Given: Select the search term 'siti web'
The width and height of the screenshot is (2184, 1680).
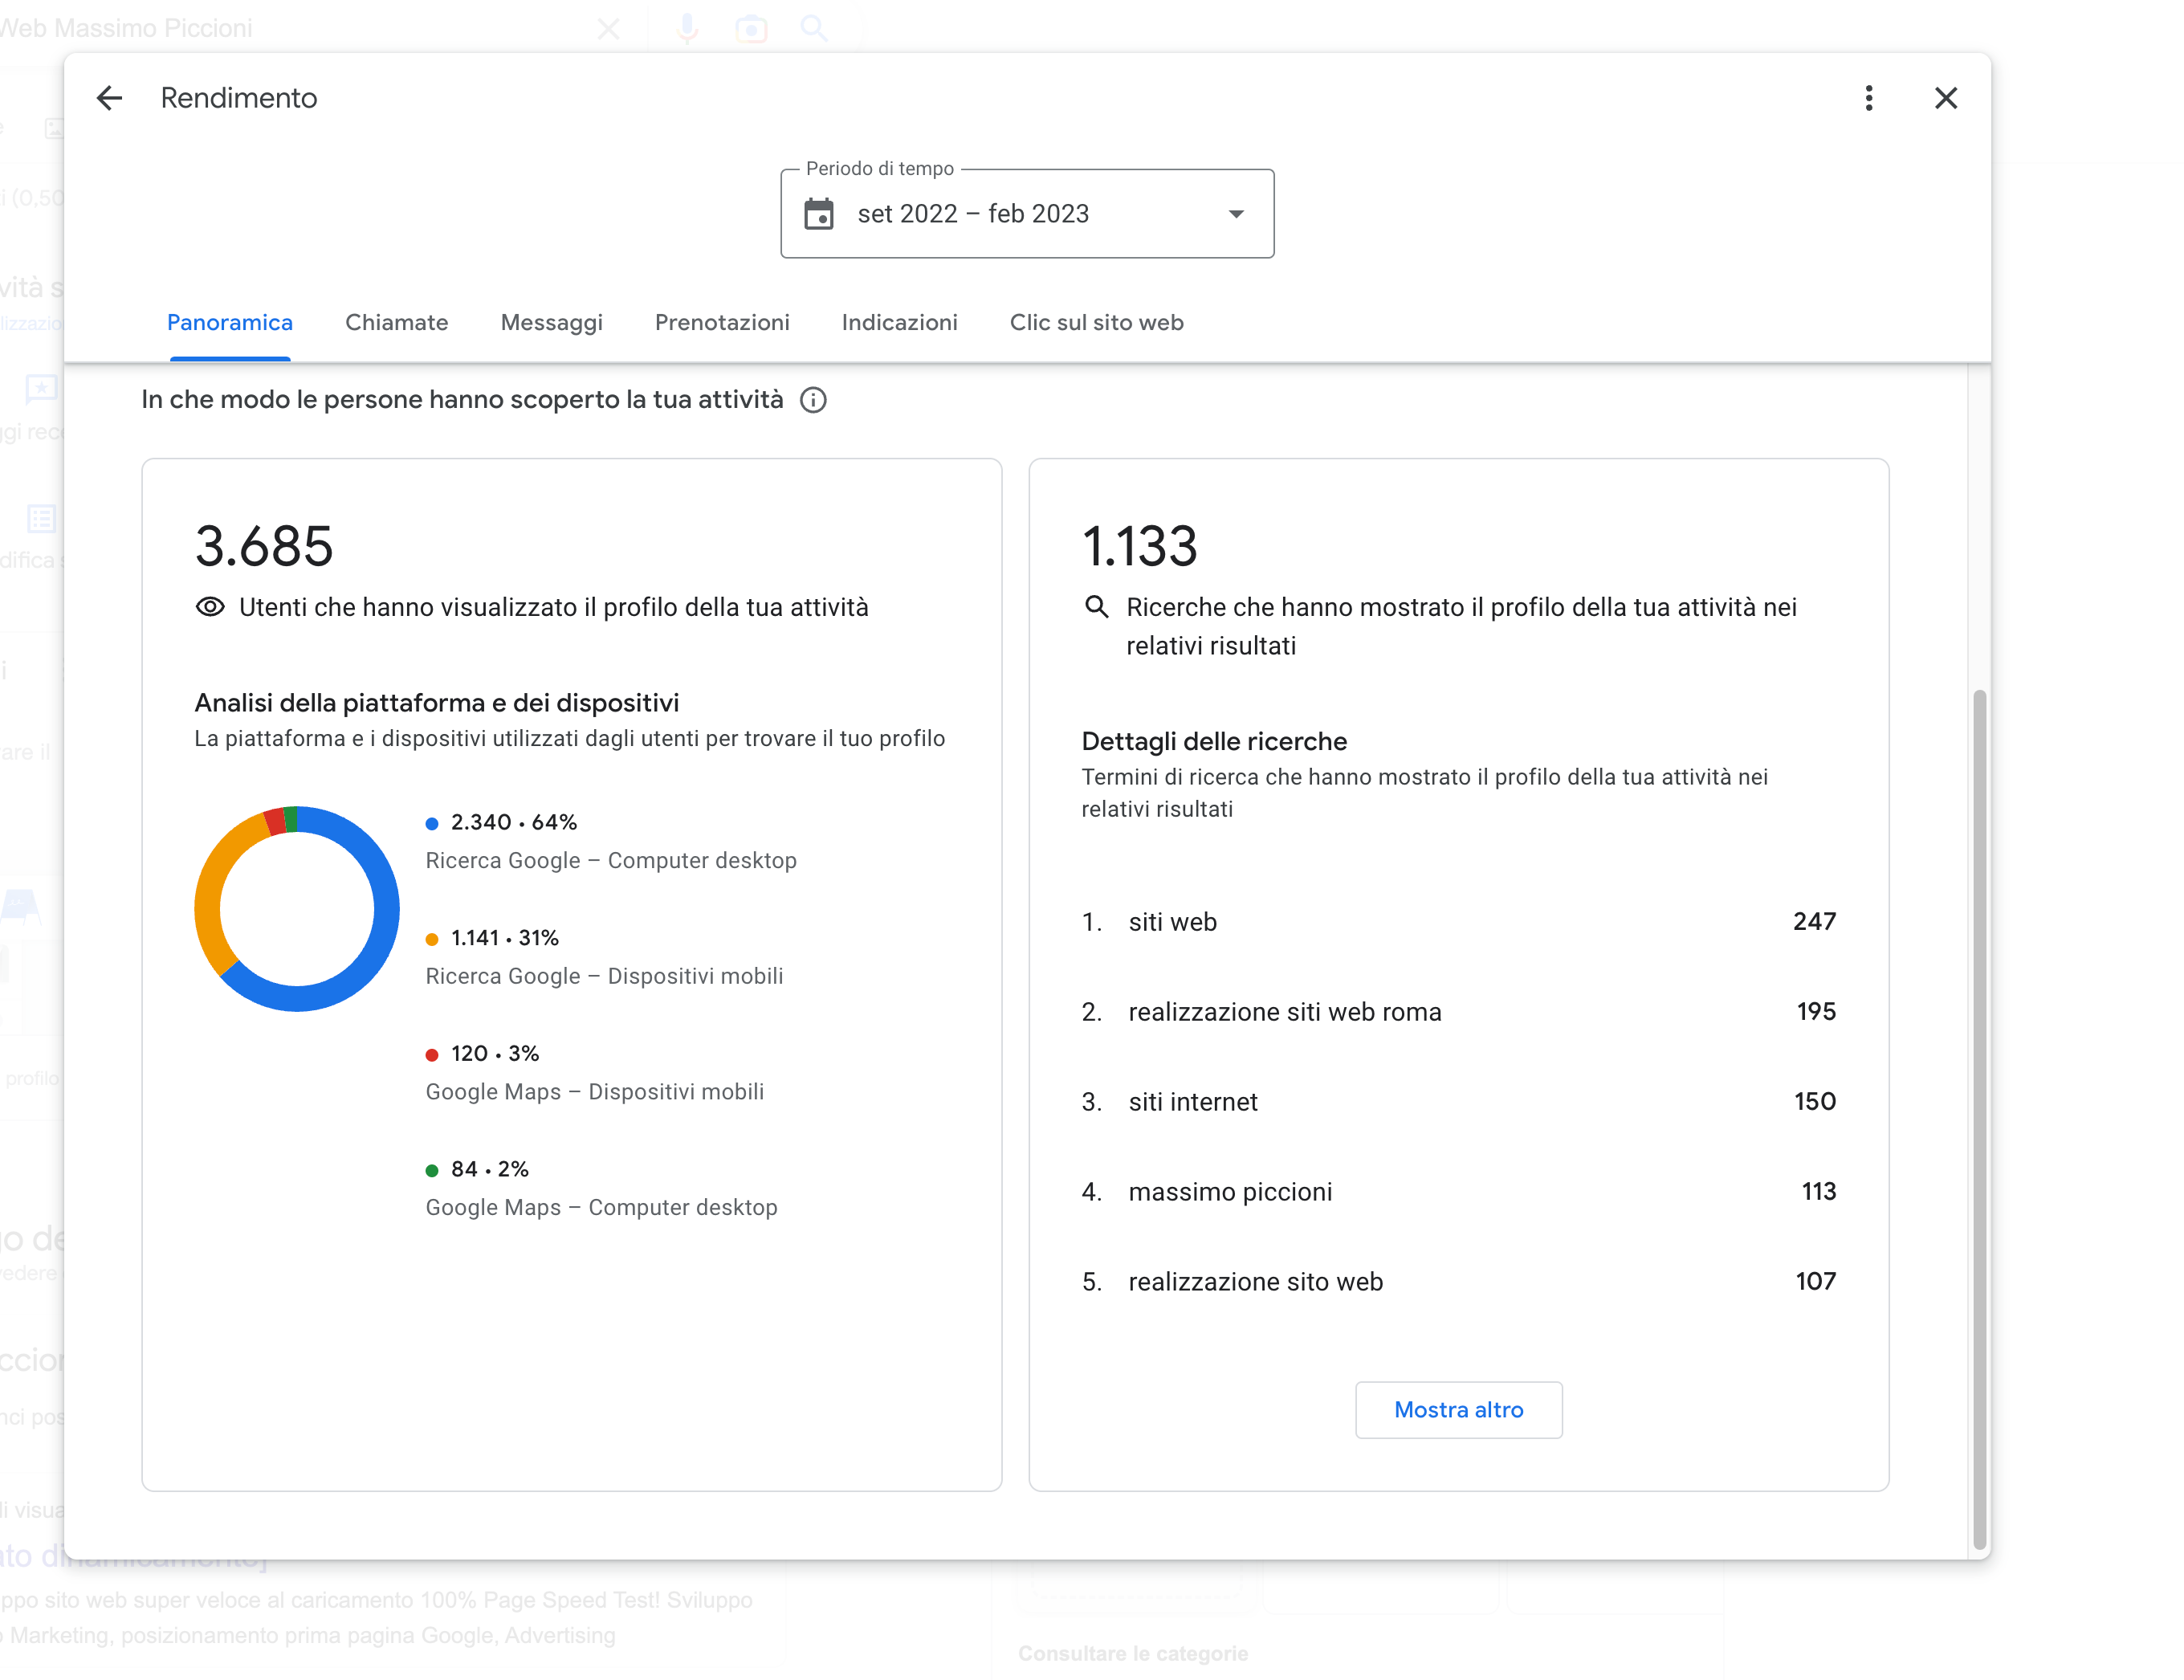Looking at the screenshot, I should point(1172,922).
